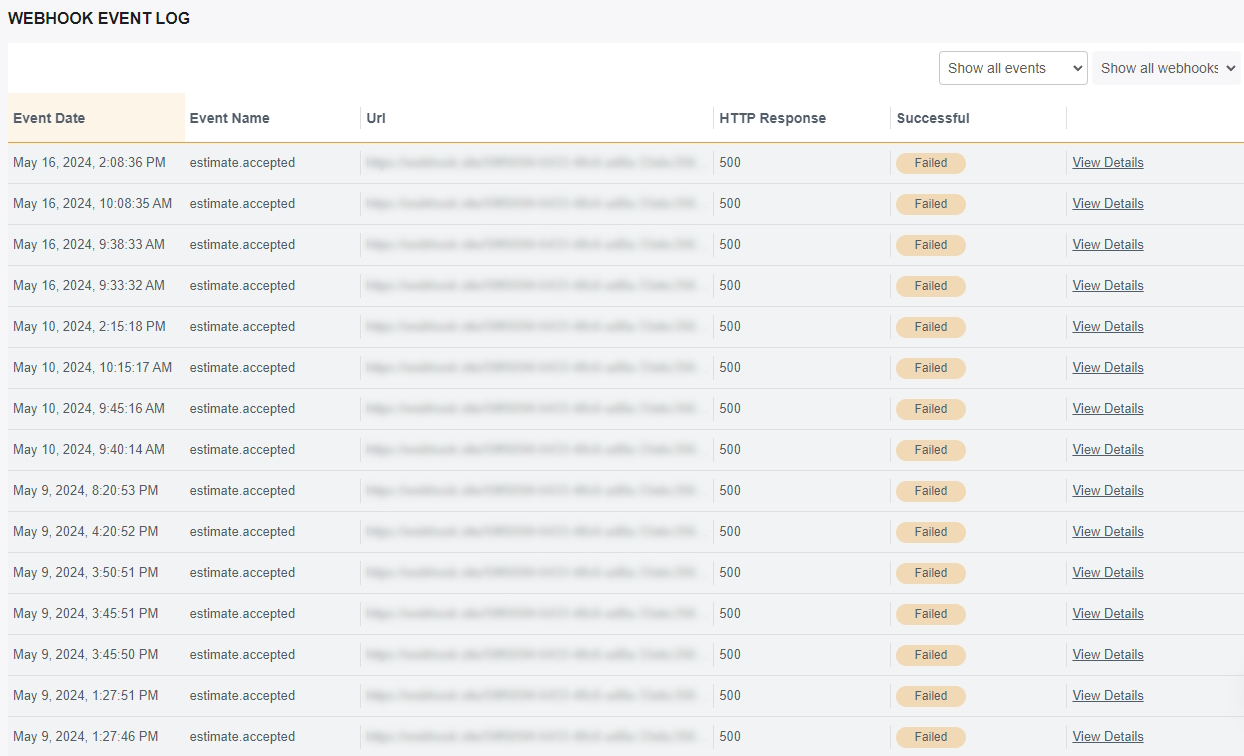Sort by Event Date column header
This screenshot has width=1244, height=756.
point(49,118)
